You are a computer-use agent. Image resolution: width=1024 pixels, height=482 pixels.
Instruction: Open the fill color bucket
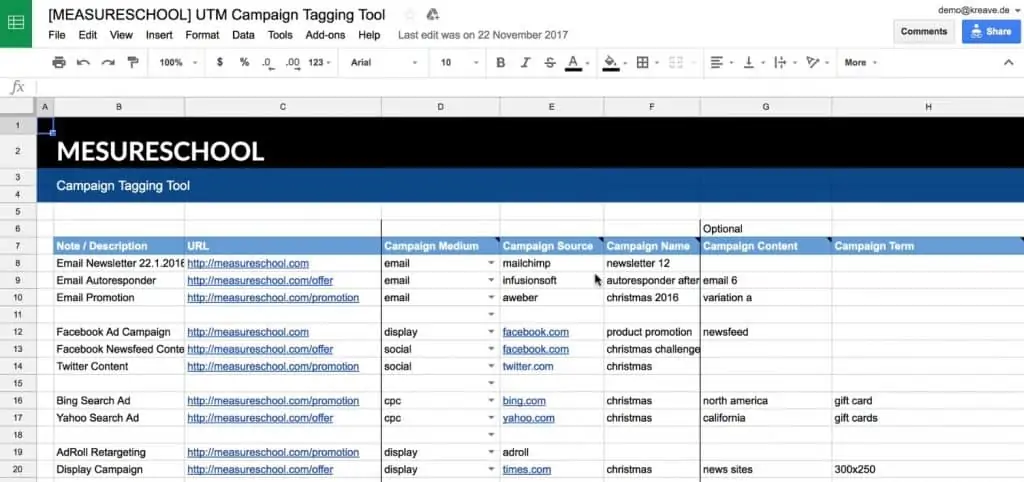pos(611,63)
